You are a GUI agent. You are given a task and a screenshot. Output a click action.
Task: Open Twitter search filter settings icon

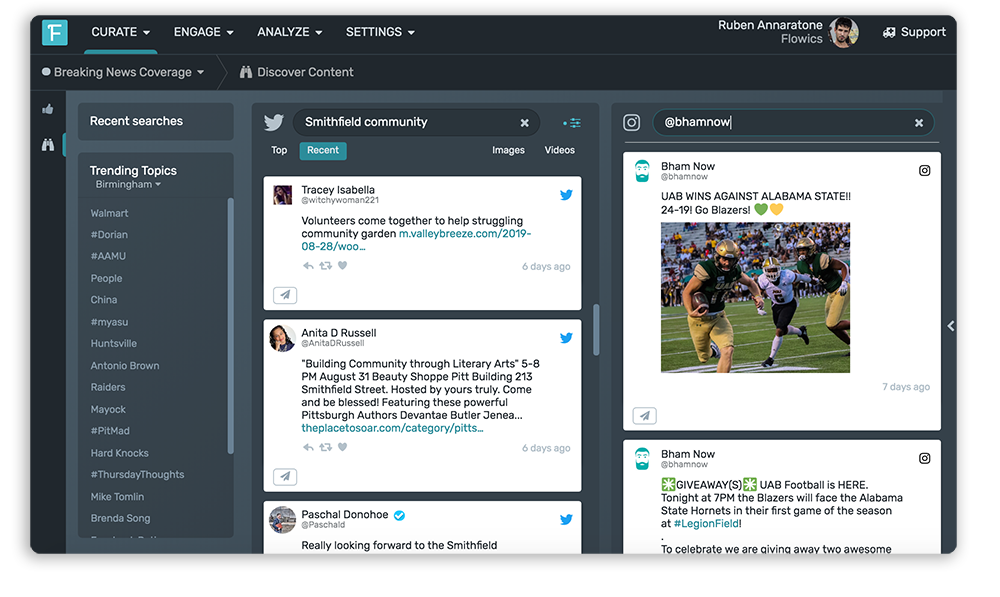[572, 123]
